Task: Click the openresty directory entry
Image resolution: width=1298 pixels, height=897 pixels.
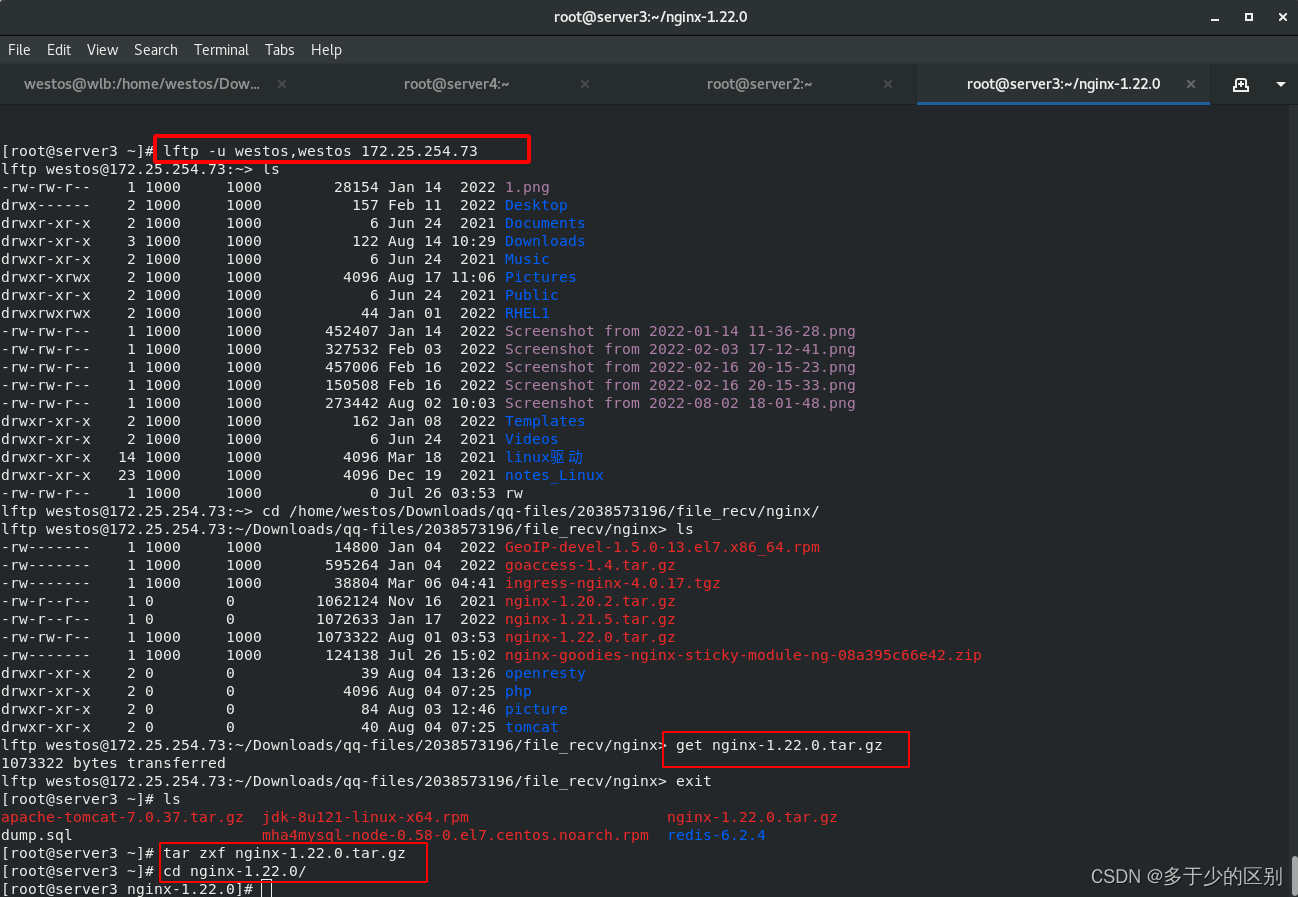Action: coord(545,673)
